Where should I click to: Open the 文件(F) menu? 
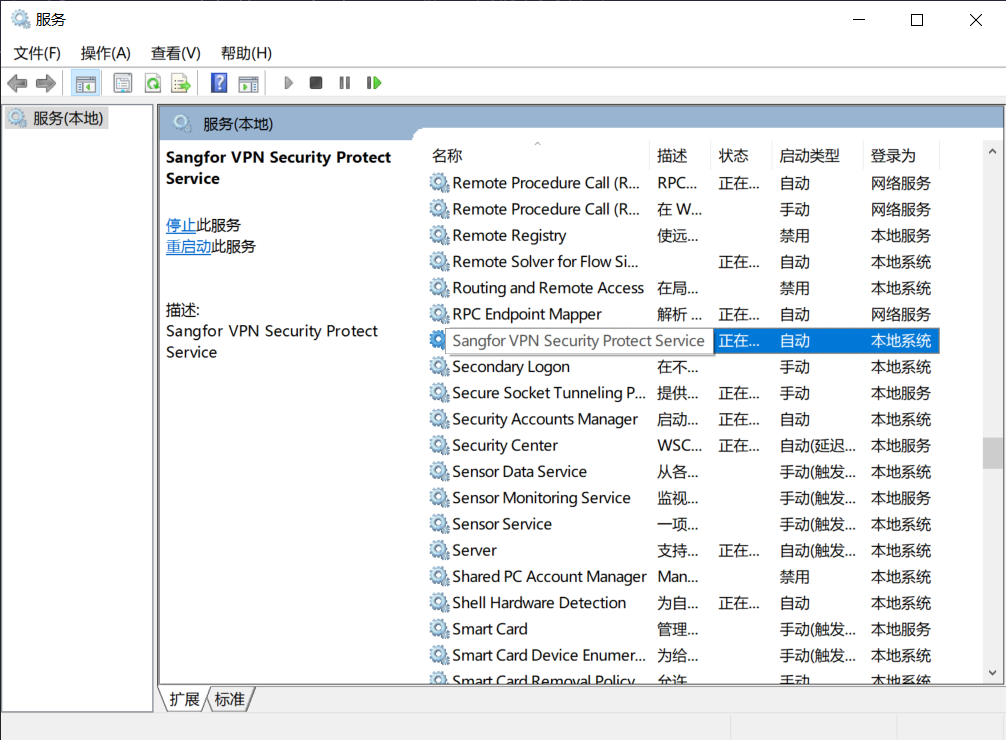[37, 53]
